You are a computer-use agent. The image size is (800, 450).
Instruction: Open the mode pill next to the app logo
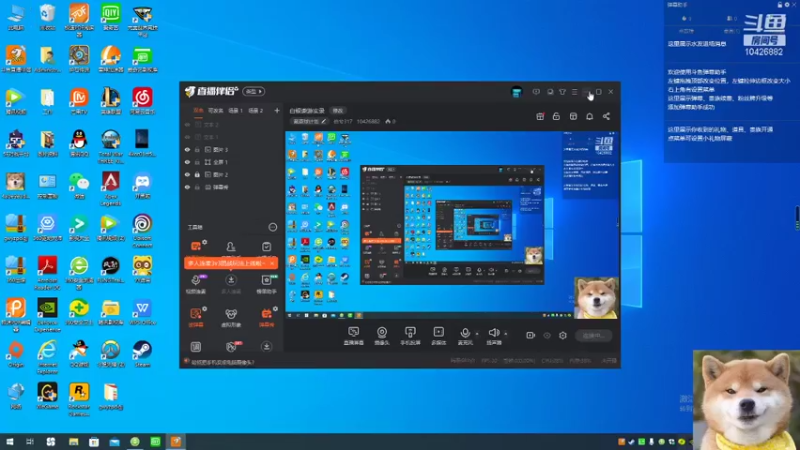pos(254,92)
